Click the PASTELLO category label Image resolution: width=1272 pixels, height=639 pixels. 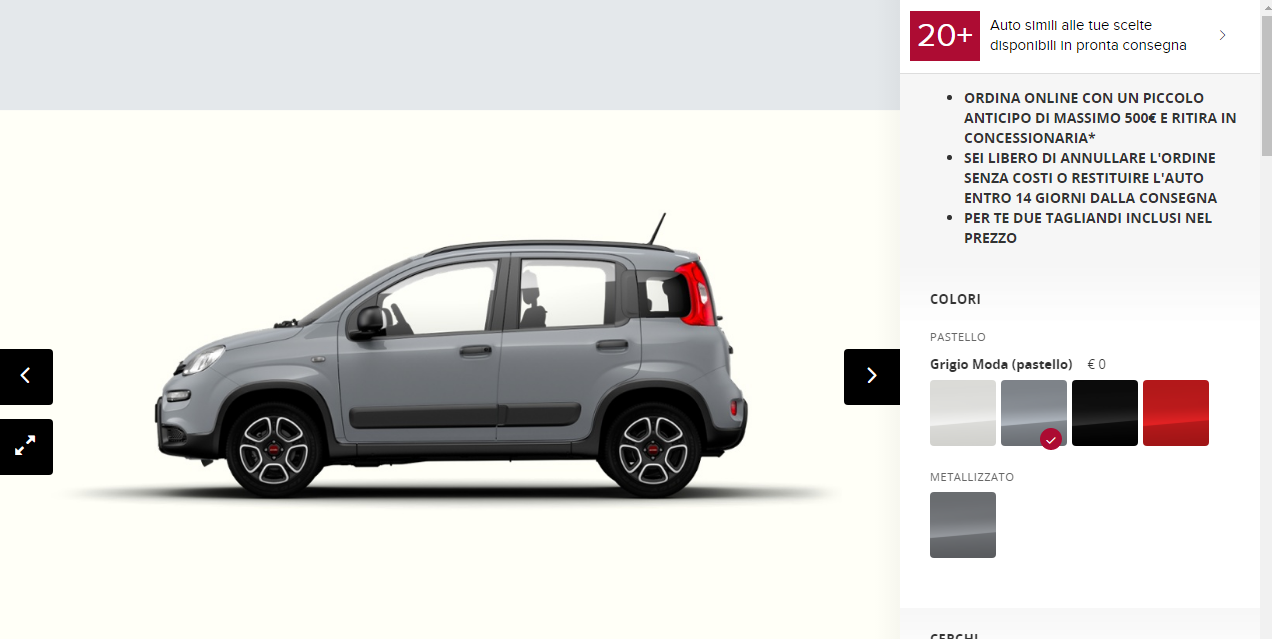[x=958, y=337]
